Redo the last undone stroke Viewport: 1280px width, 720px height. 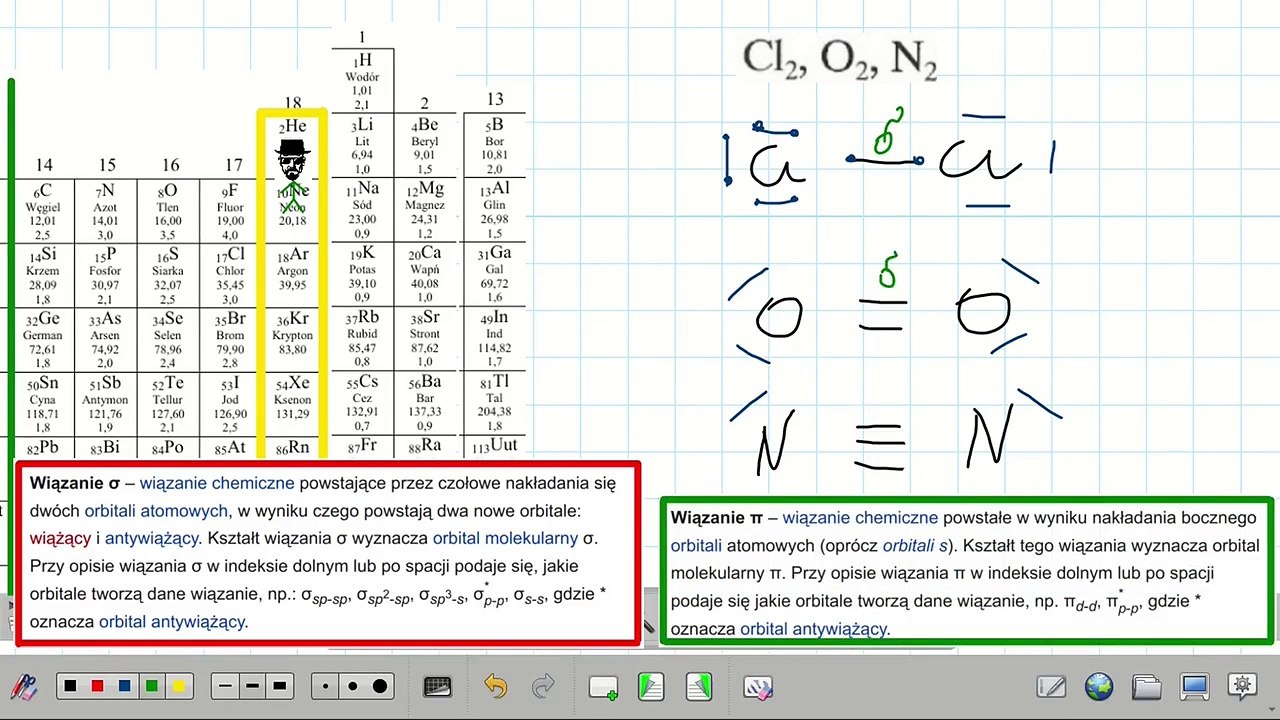[x=543, y=686]
